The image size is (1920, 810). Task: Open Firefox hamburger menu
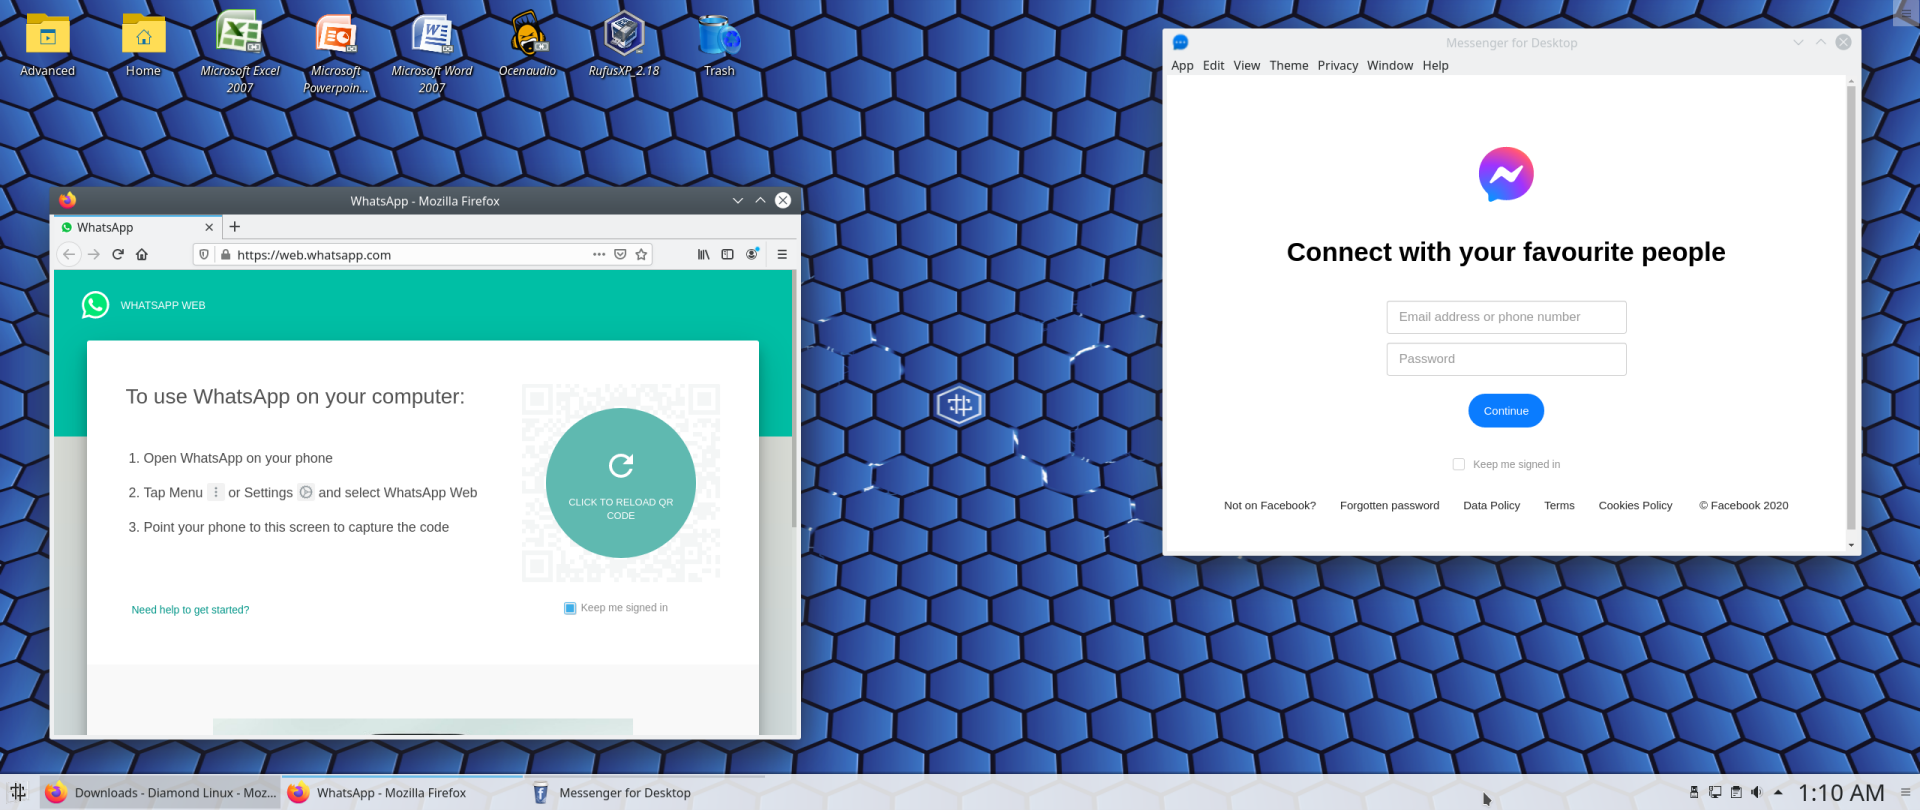(x=782, y=254)
